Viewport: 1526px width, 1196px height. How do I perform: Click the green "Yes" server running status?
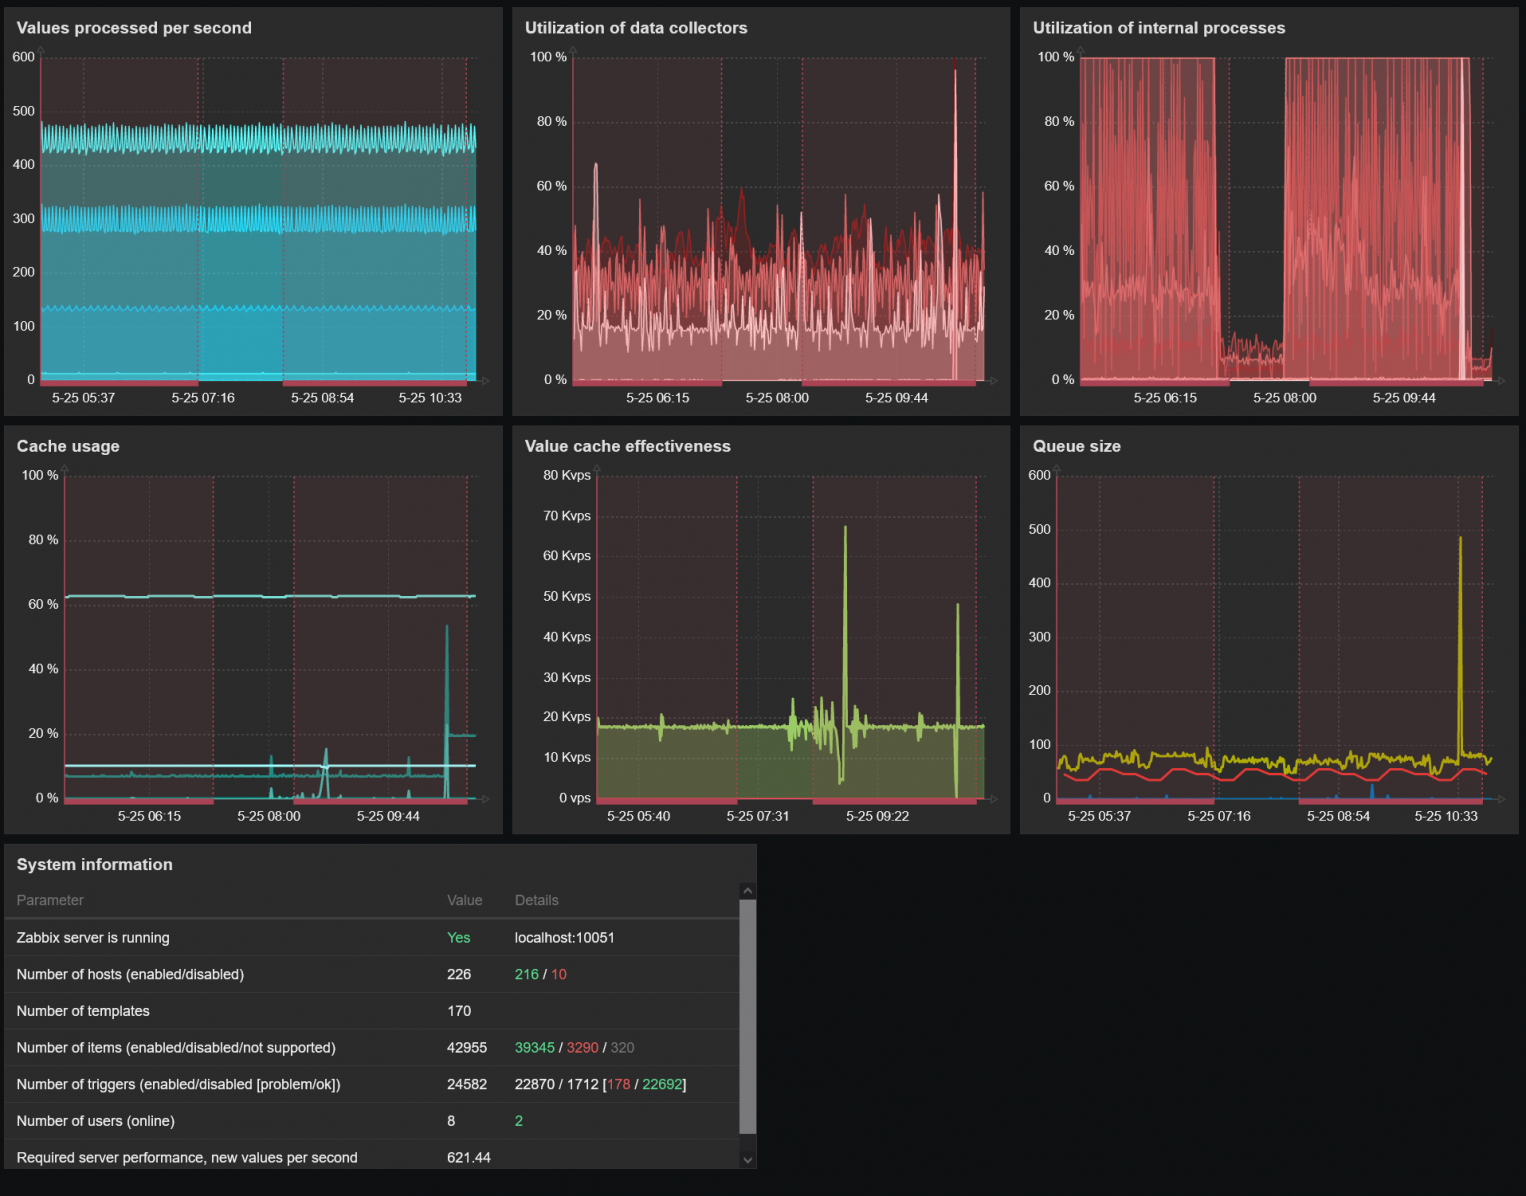click(x=458, y=937)
